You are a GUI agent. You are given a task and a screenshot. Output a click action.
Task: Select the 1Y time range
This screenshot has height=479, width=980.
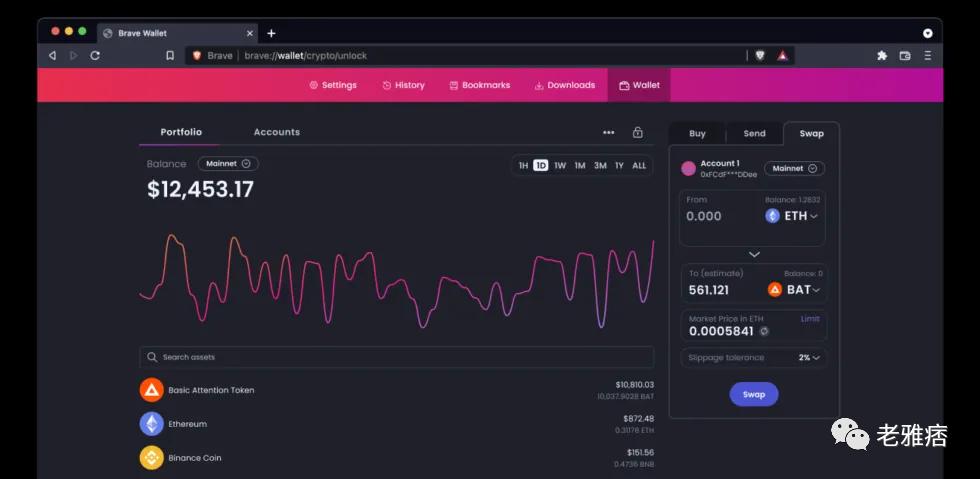(619, 166)
